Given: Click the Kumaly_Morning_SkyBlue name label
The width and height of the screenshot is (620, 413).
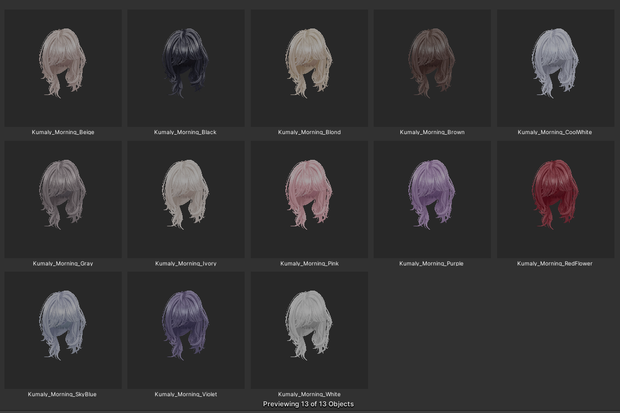Looking at the screenshot, I should [62, 394].
